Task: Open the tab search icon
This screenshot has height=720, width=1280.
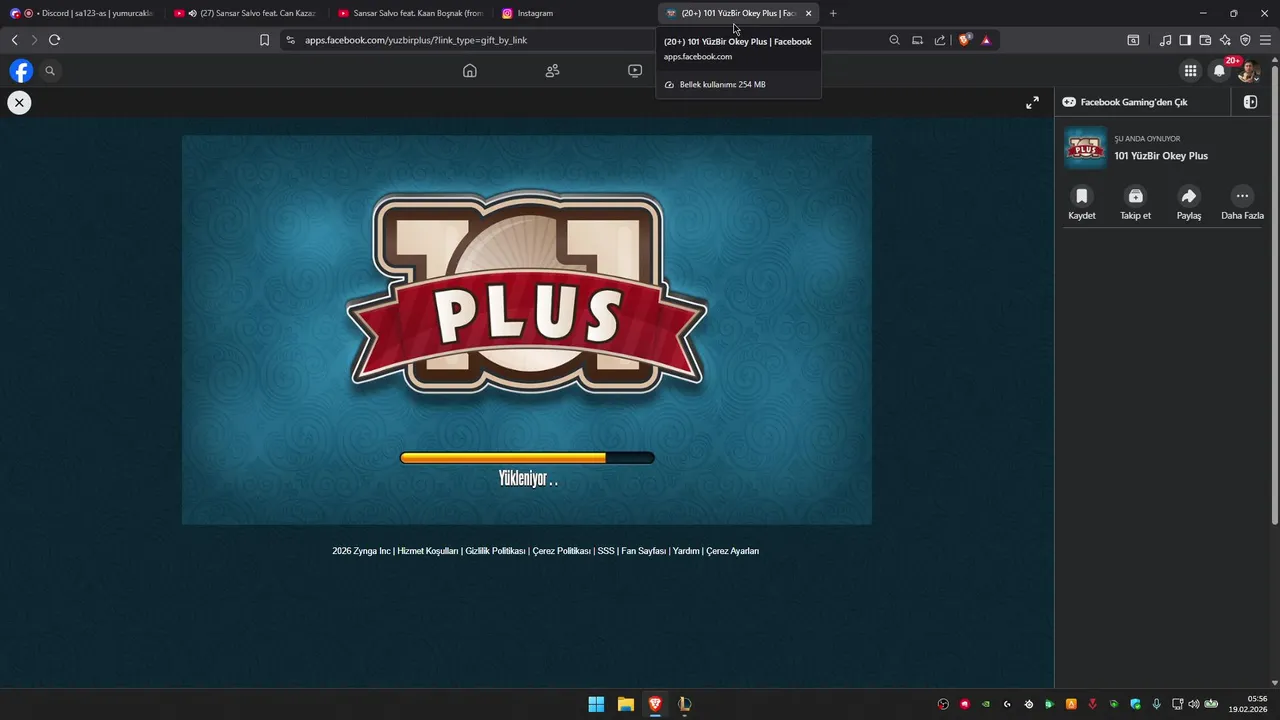Action: pyautogui.click(x=1133, y=40)
